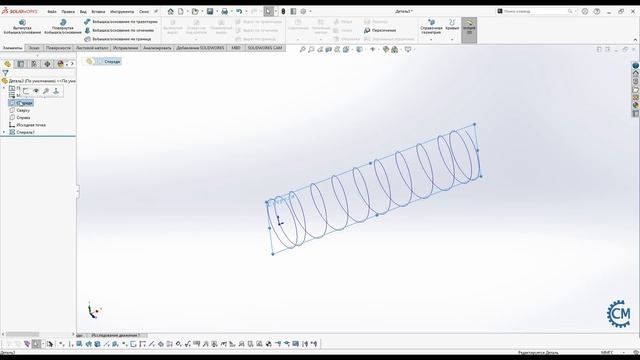This screenshot has height=360, width=640.
Task: Switch to the MBD tab
Action: (x=236, y=48)
